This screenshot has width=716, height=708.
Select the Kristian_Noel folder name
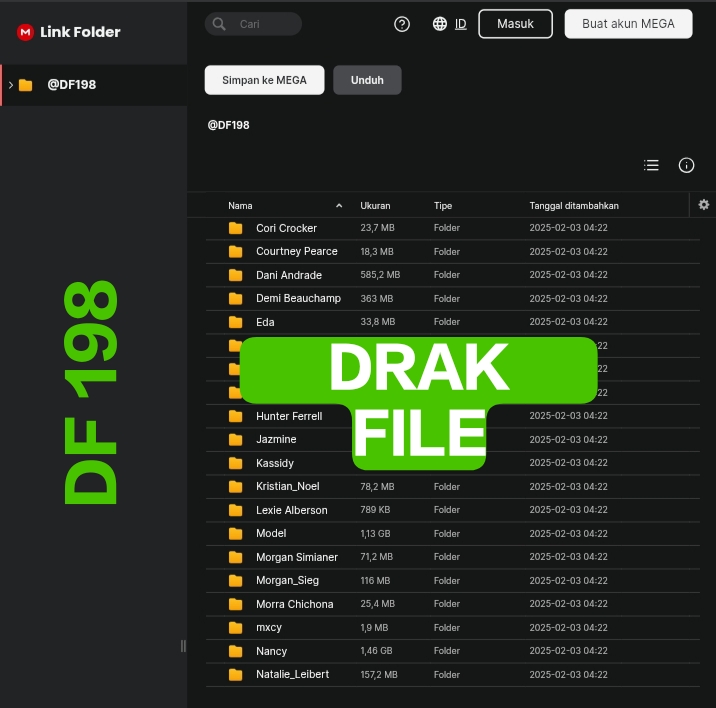click(x=288, y=486)
